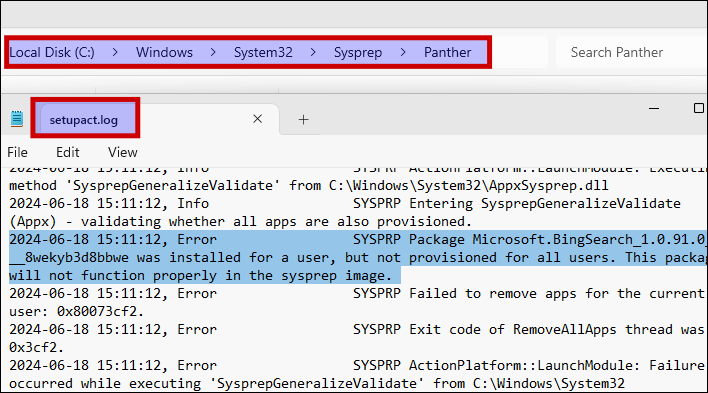The height and width of the screenshot is (393, 708).
Task: Close the setupact.log tab
Action: click(x=257, y=119)
